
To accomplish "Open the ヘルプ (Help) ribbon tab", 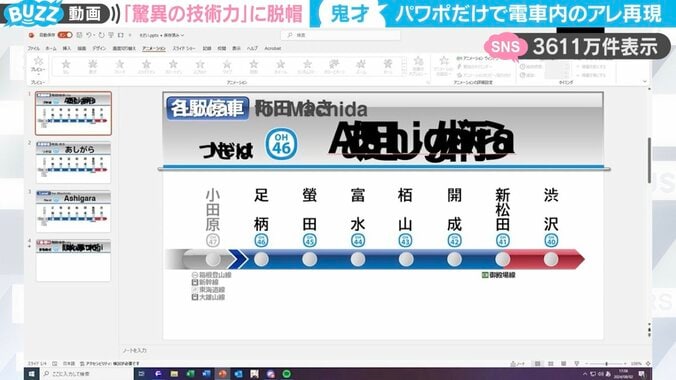I will coord(252,48).
